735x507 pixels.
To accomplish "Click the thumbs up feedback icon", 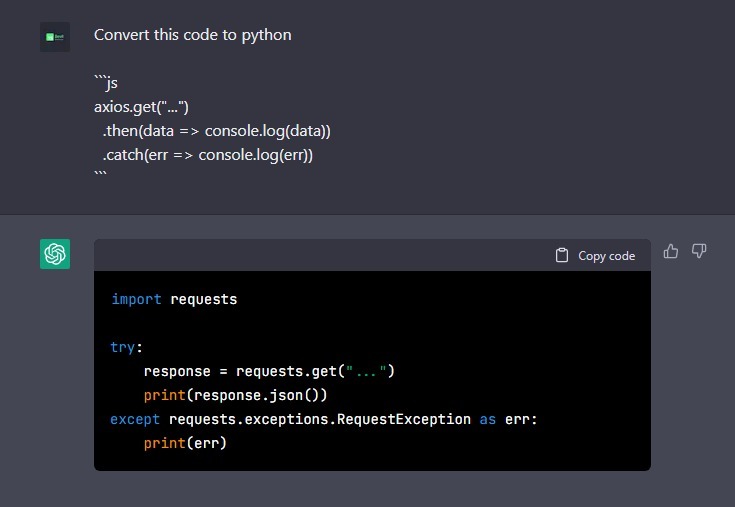I will [671, 251].
